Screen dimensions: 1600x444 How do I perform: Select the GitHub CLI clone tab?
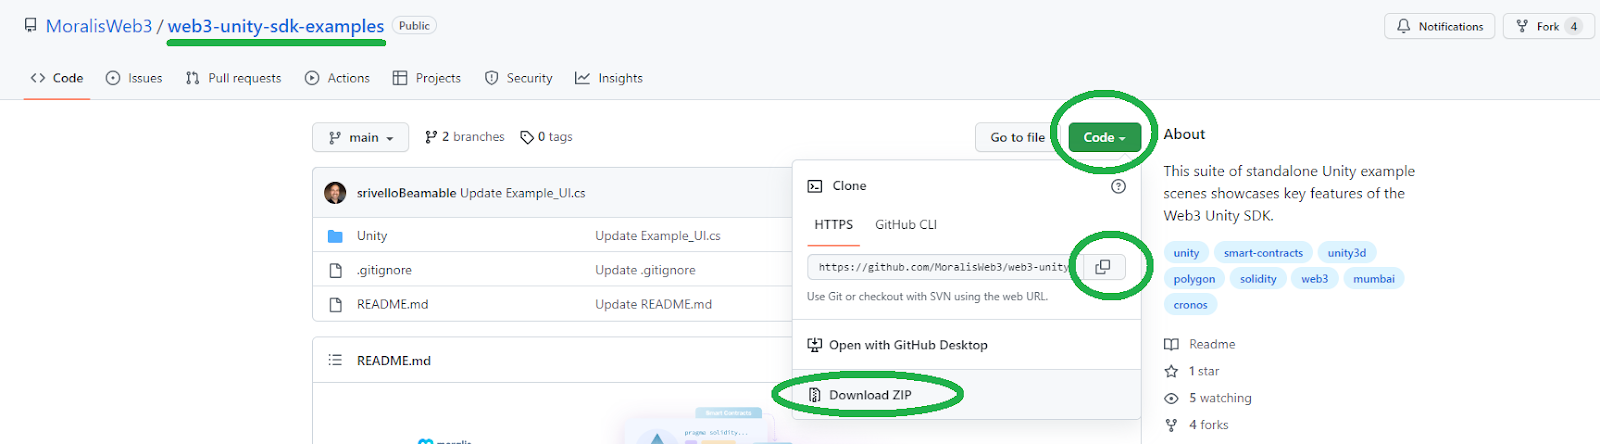[906, 225]
